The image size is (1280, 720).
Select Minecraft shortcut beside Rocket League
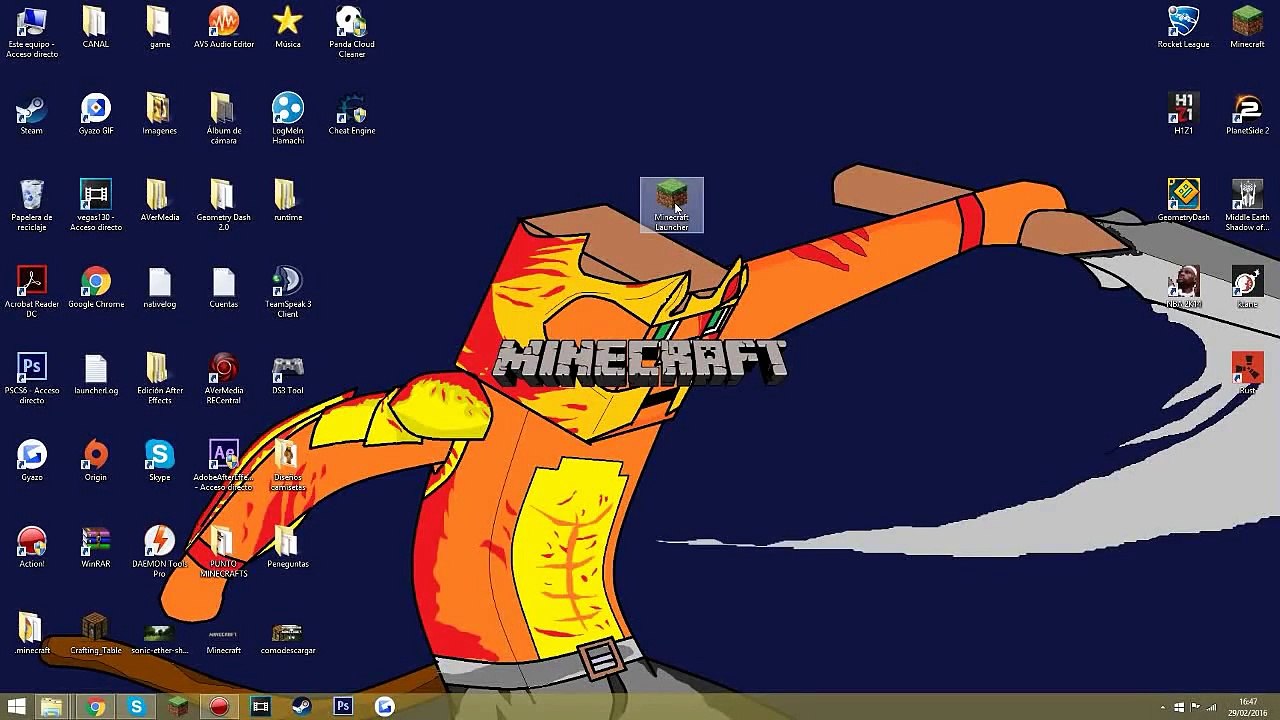1247,28
